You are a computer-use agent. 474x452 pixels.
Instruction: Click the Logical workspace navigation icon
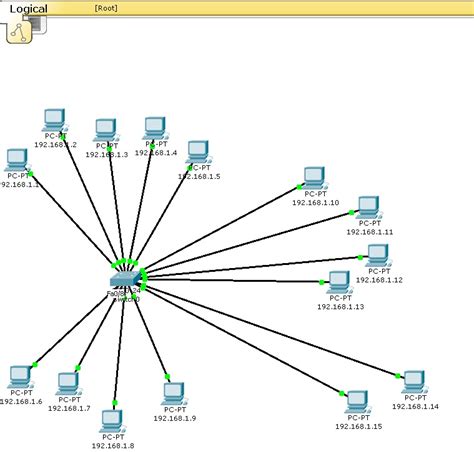click(19, 32)
